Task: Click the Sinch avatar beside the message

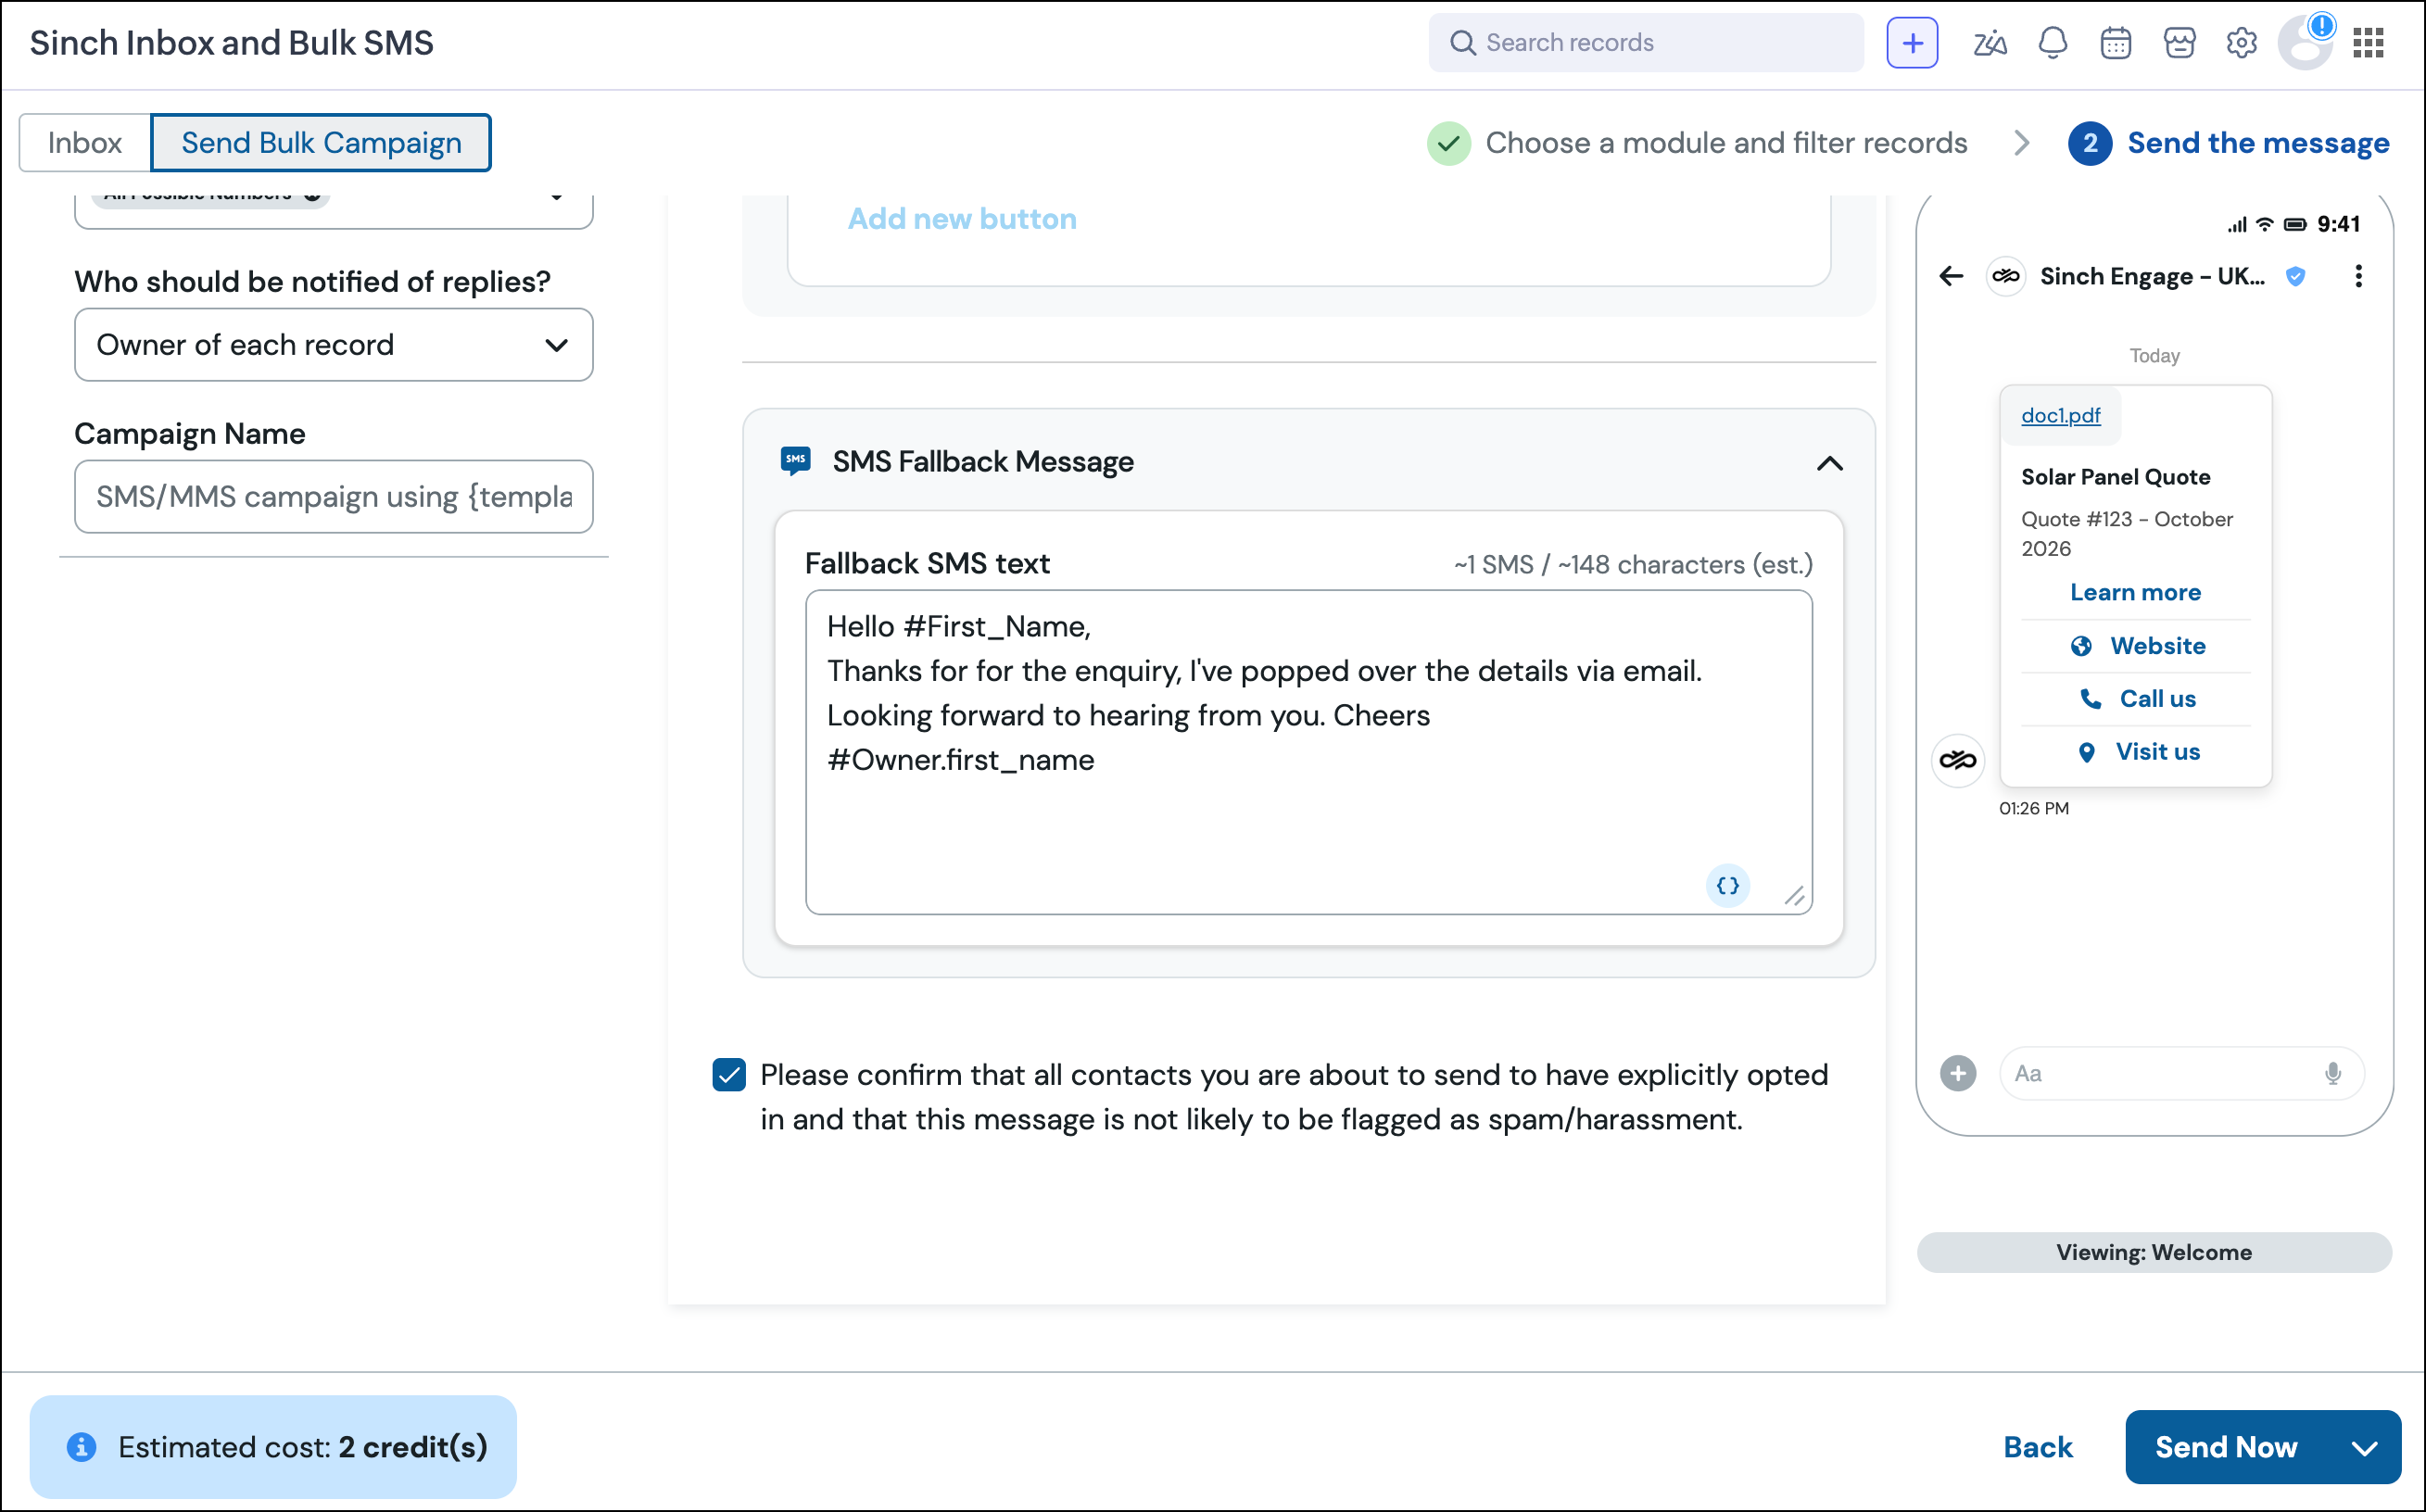Action: click(x=1957, y=760)
